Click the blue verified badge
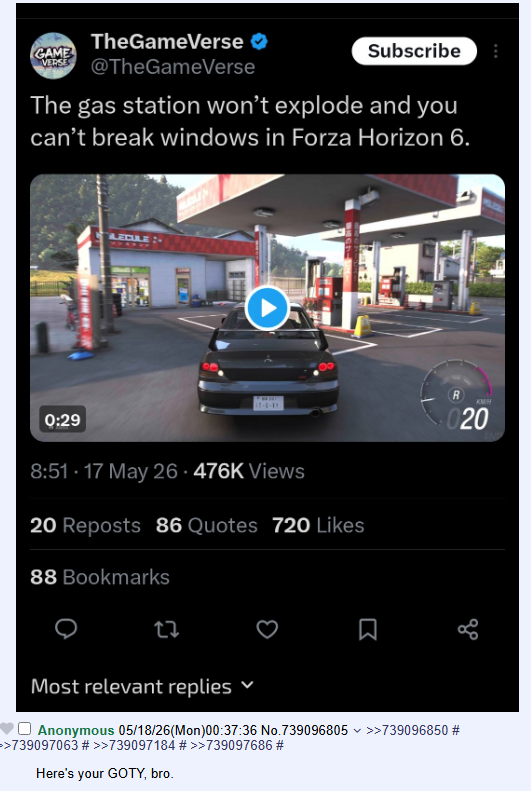The image size is (531, 791). (x=259, y=41)
